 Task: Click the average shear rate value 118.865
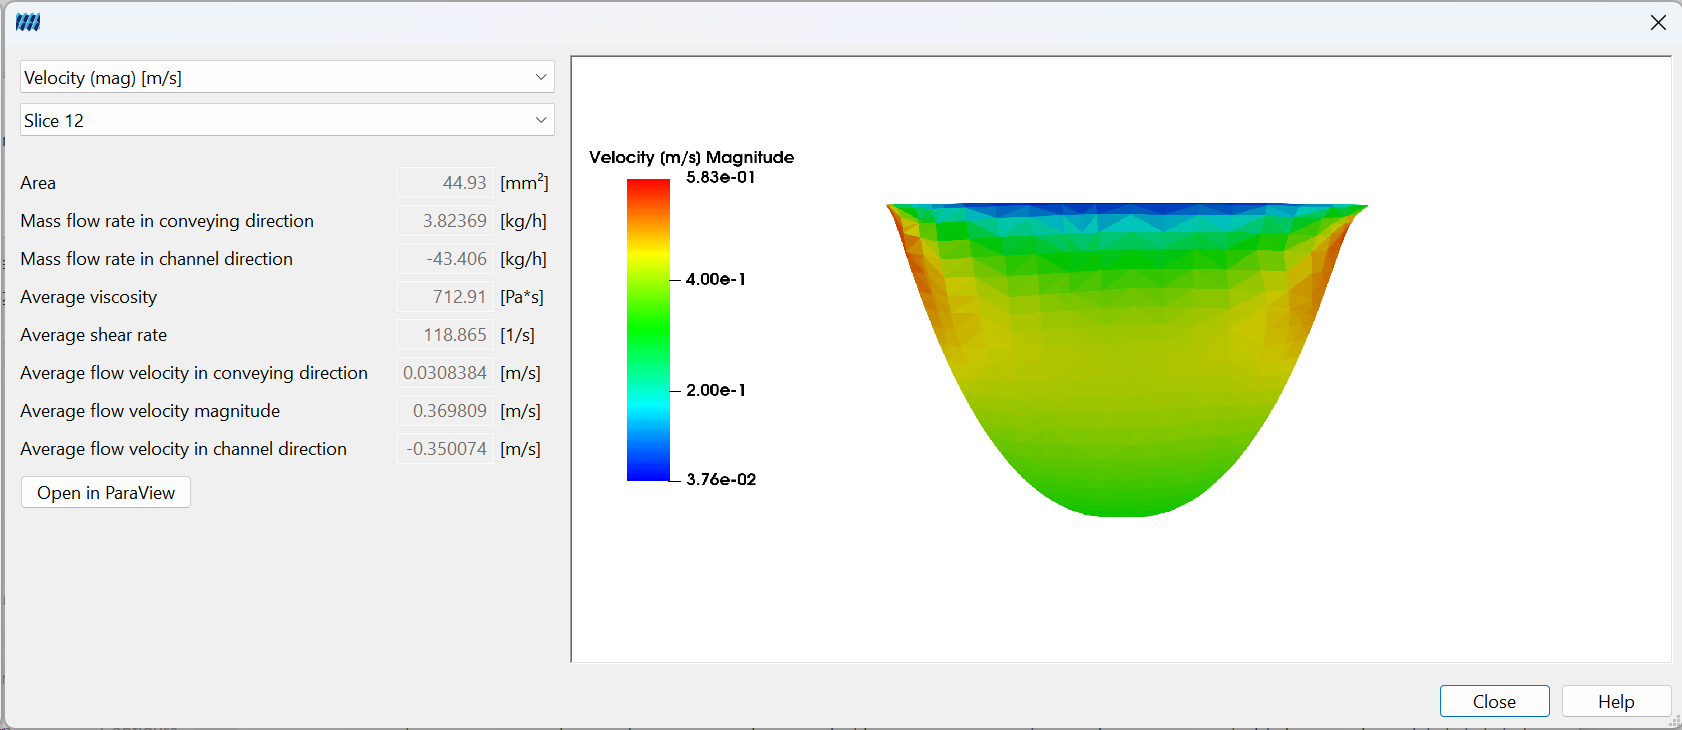click(x=444, y=335)
